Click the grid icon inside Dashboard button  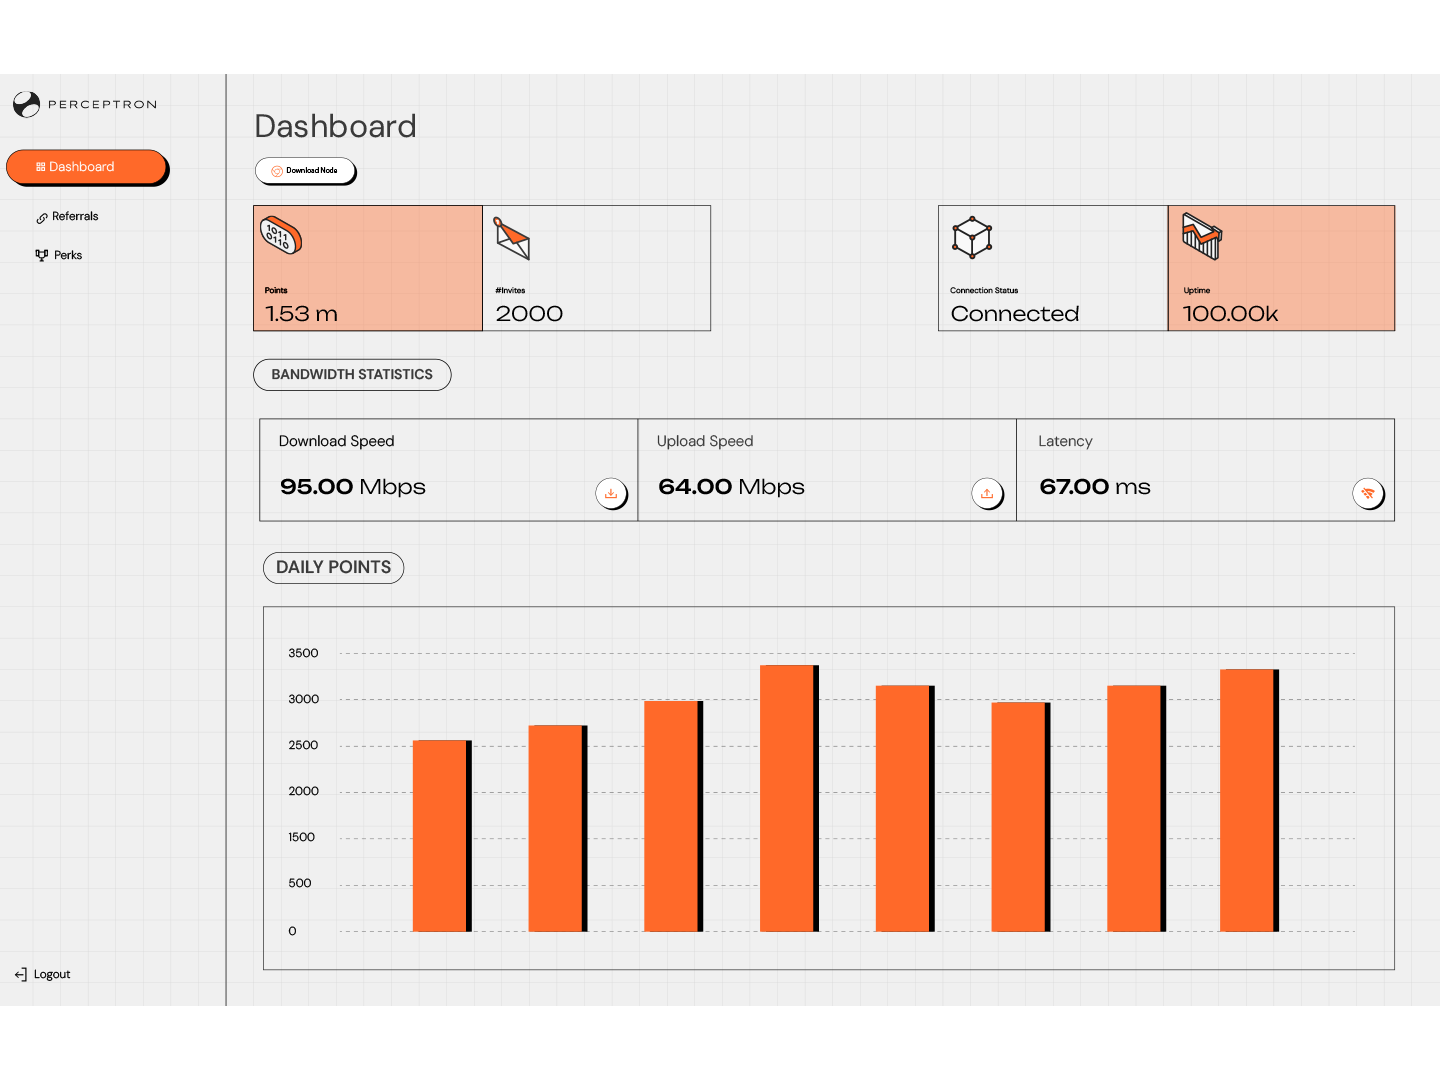[x=41, y=166]
